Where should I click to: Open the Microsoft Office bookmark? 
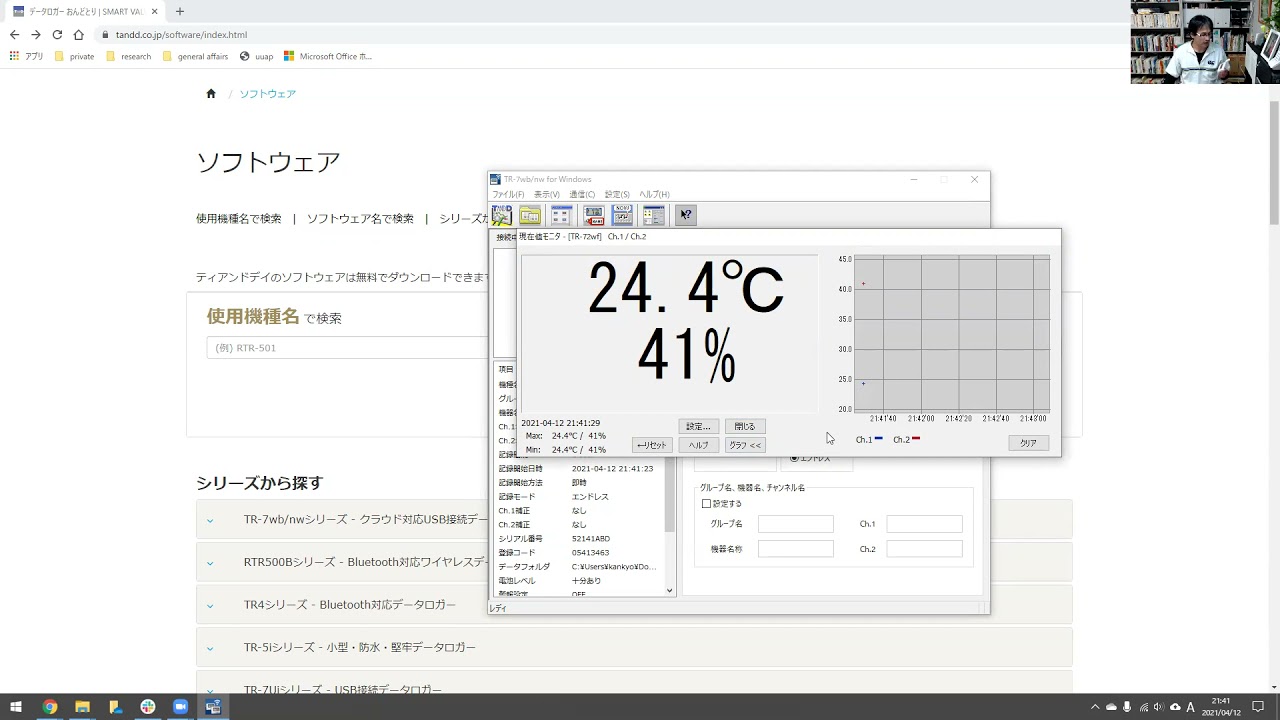328,56
